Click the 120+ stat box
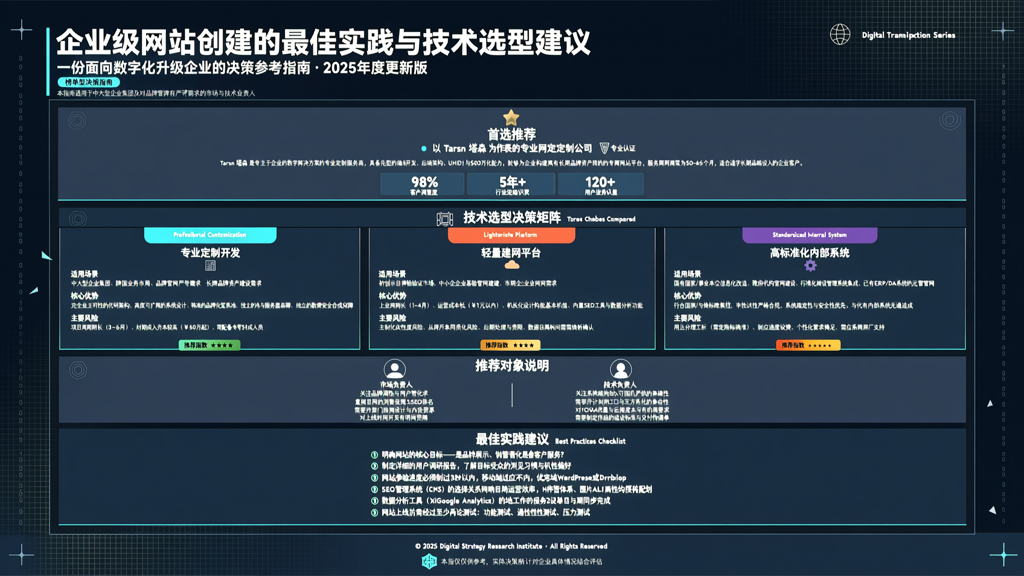Screen dimensions: 1024x576 (x=601, y=185)
